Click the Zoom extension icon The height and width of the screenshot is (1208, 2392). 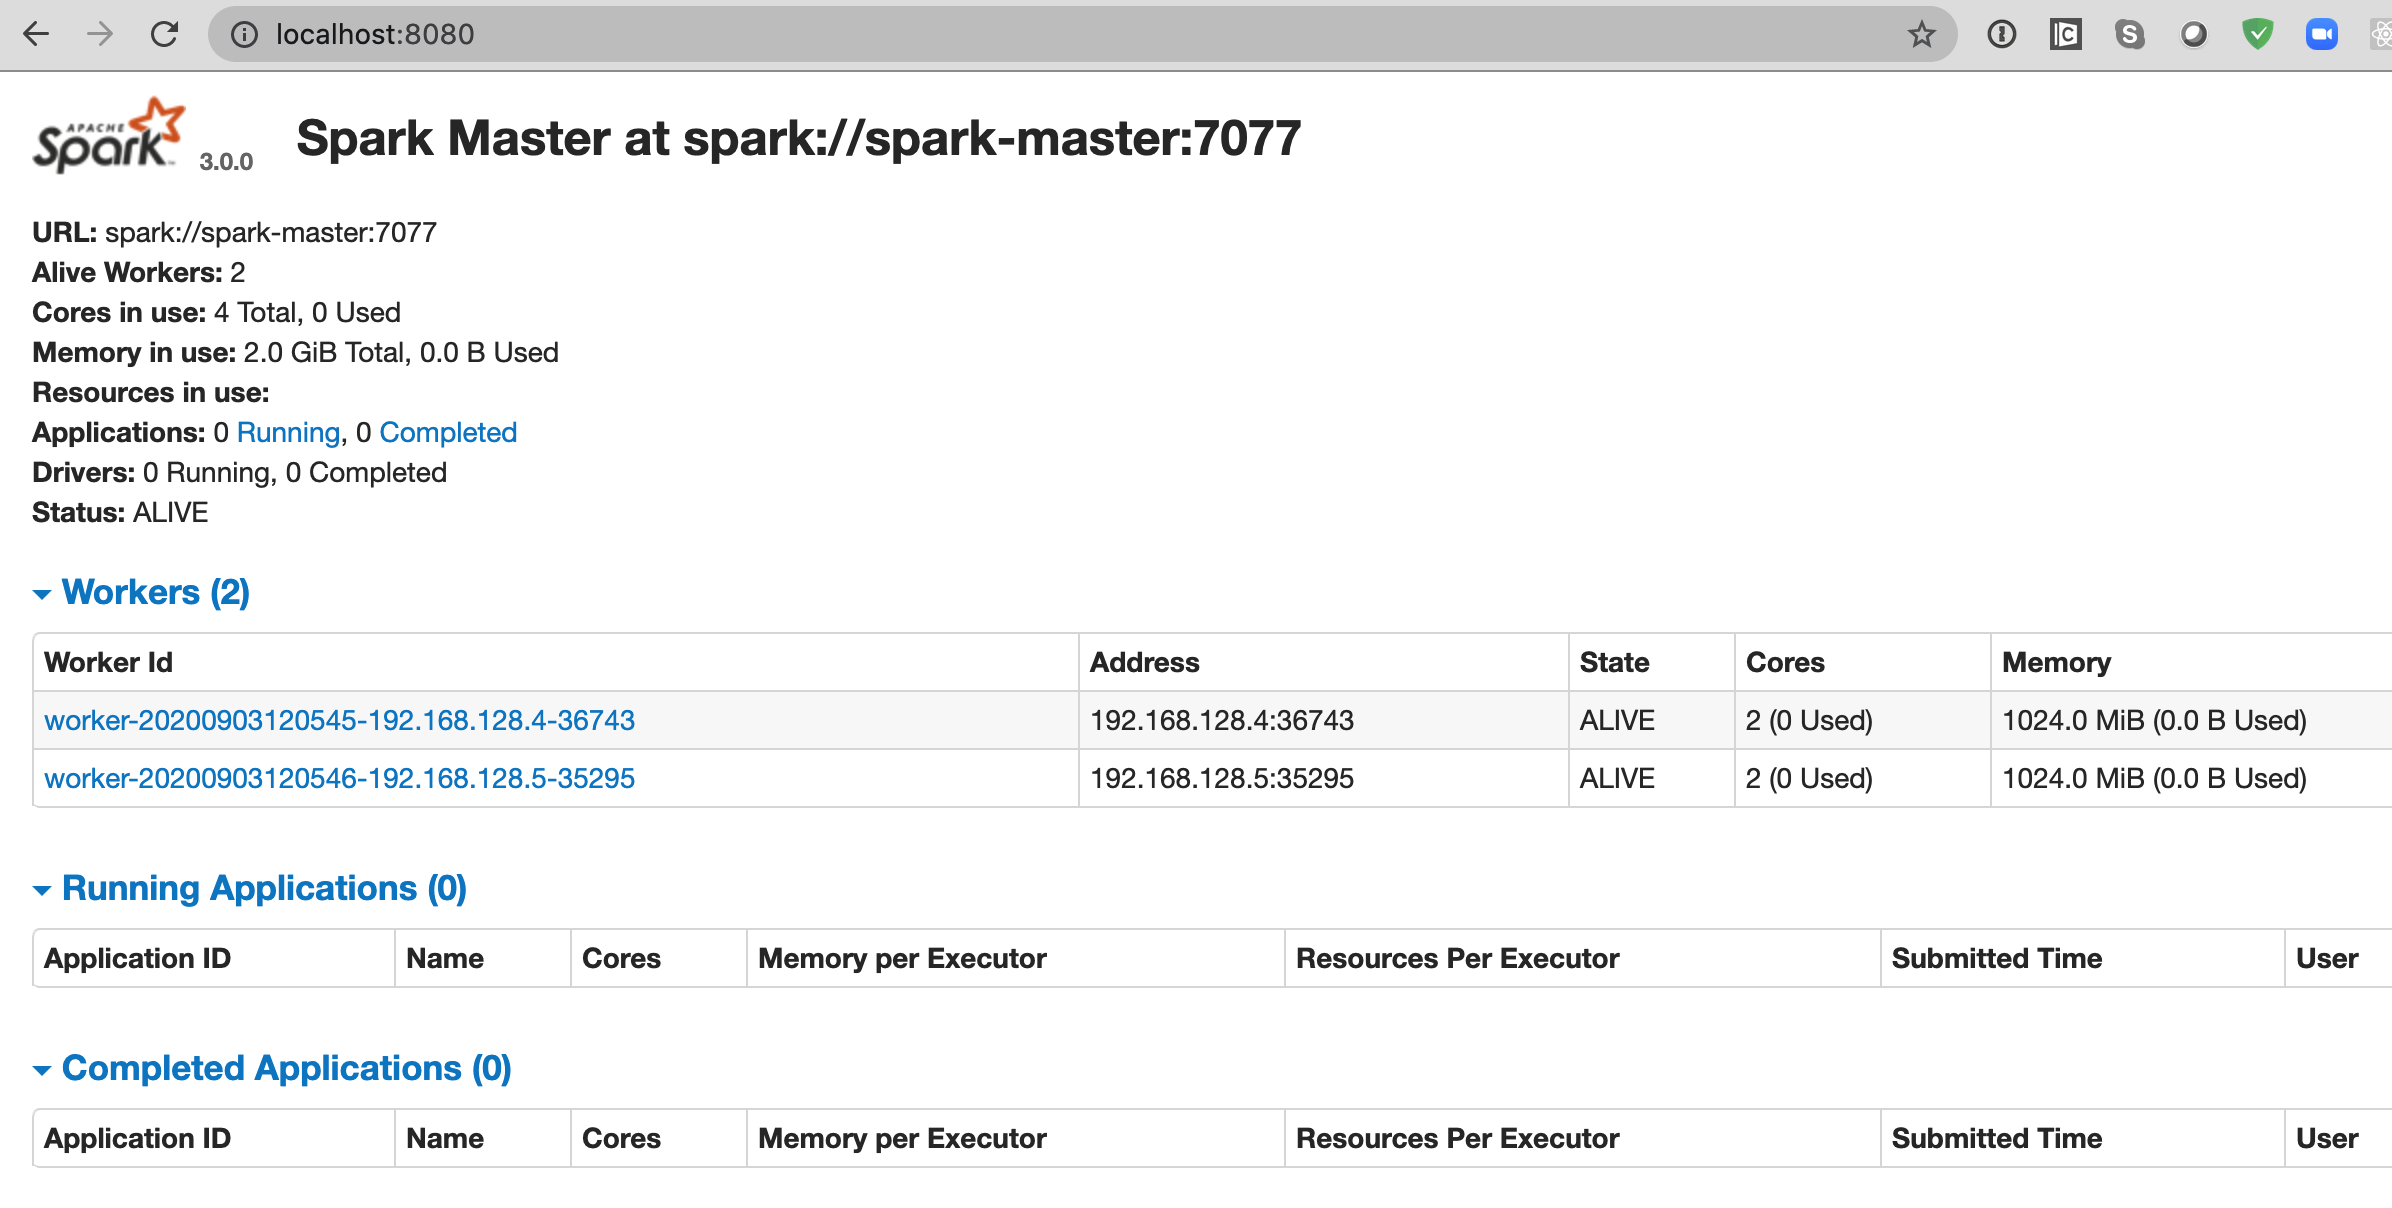pyautogui.click(x=2321, y=35)
